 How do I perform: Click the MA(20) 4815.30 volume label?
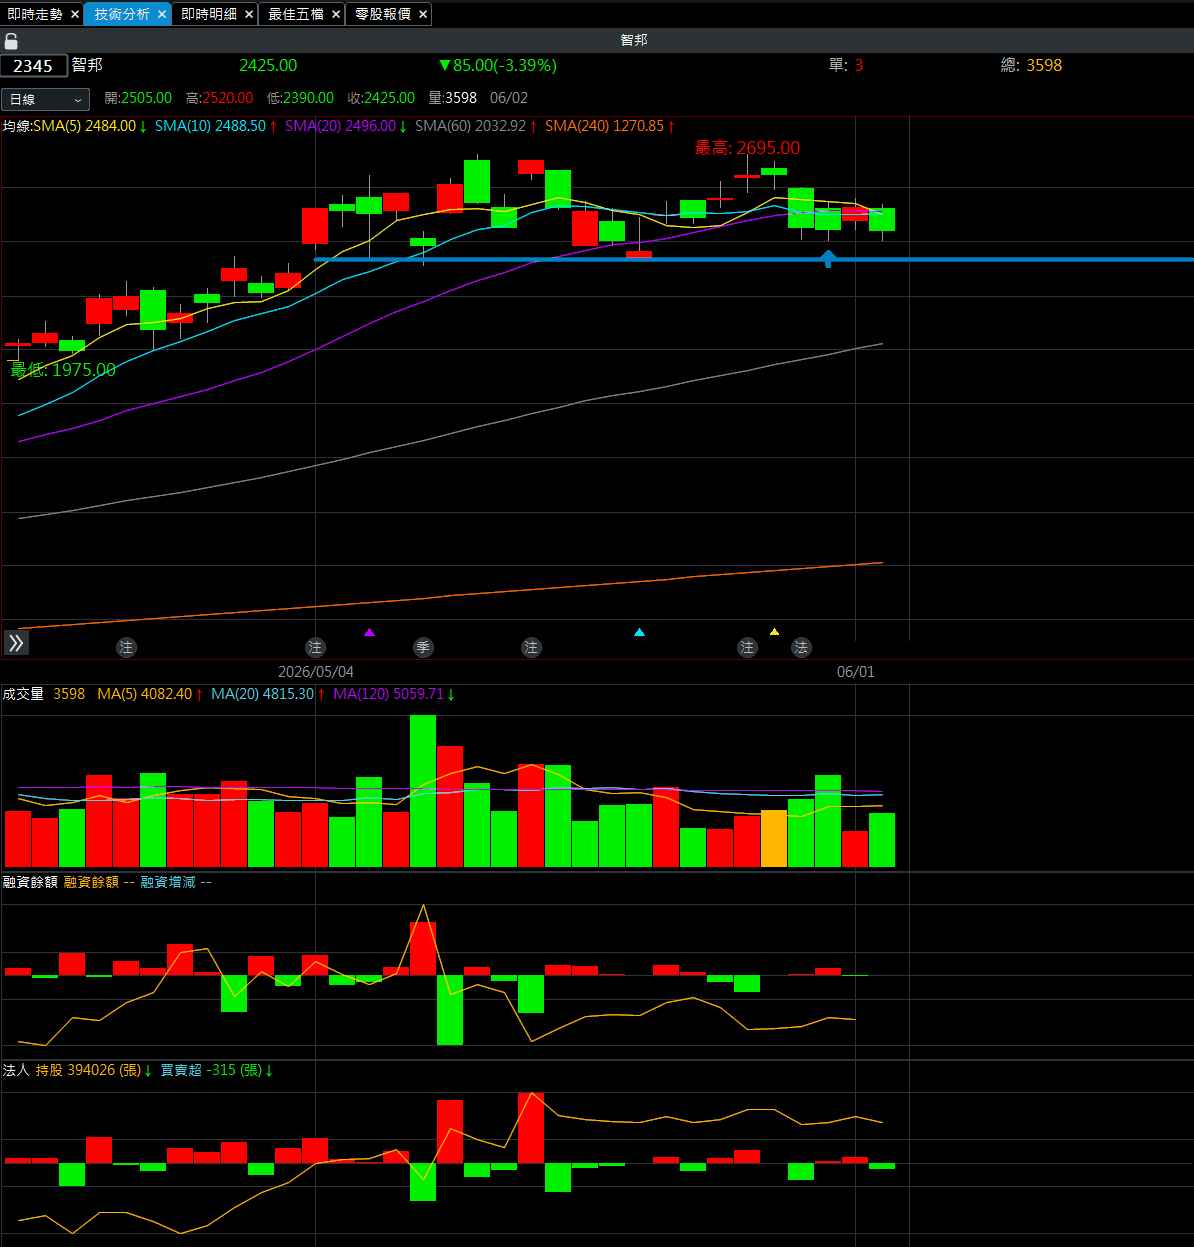[268, 694]
